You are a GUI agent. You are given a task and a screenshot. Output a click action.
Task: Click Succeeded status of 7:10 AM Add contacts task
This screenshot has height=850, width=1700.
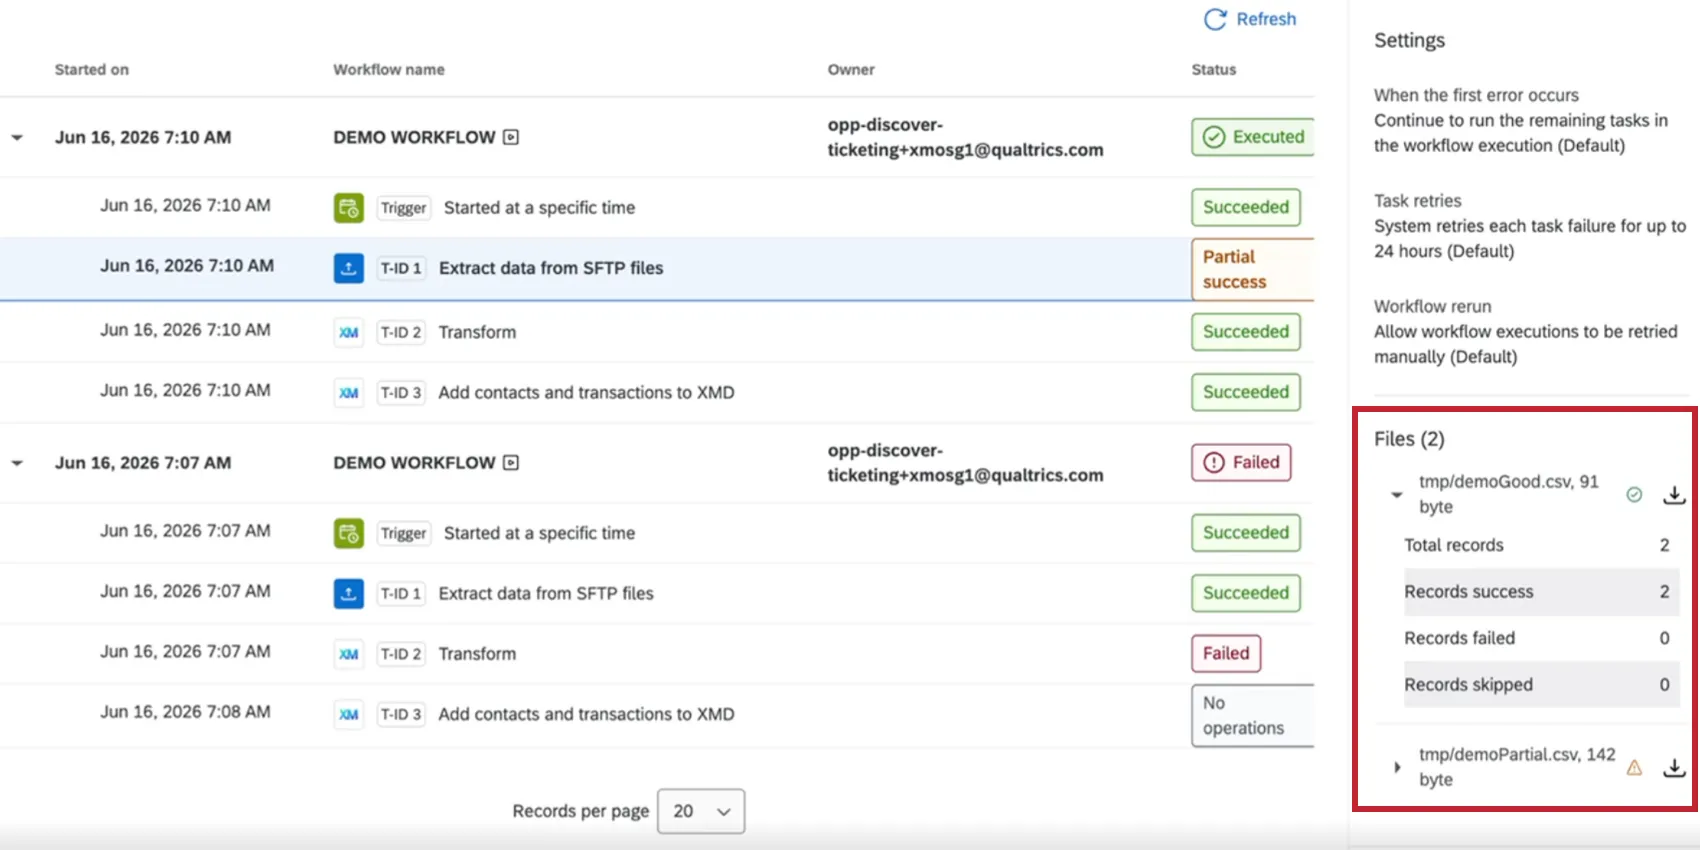click(x=1246, y=392)
